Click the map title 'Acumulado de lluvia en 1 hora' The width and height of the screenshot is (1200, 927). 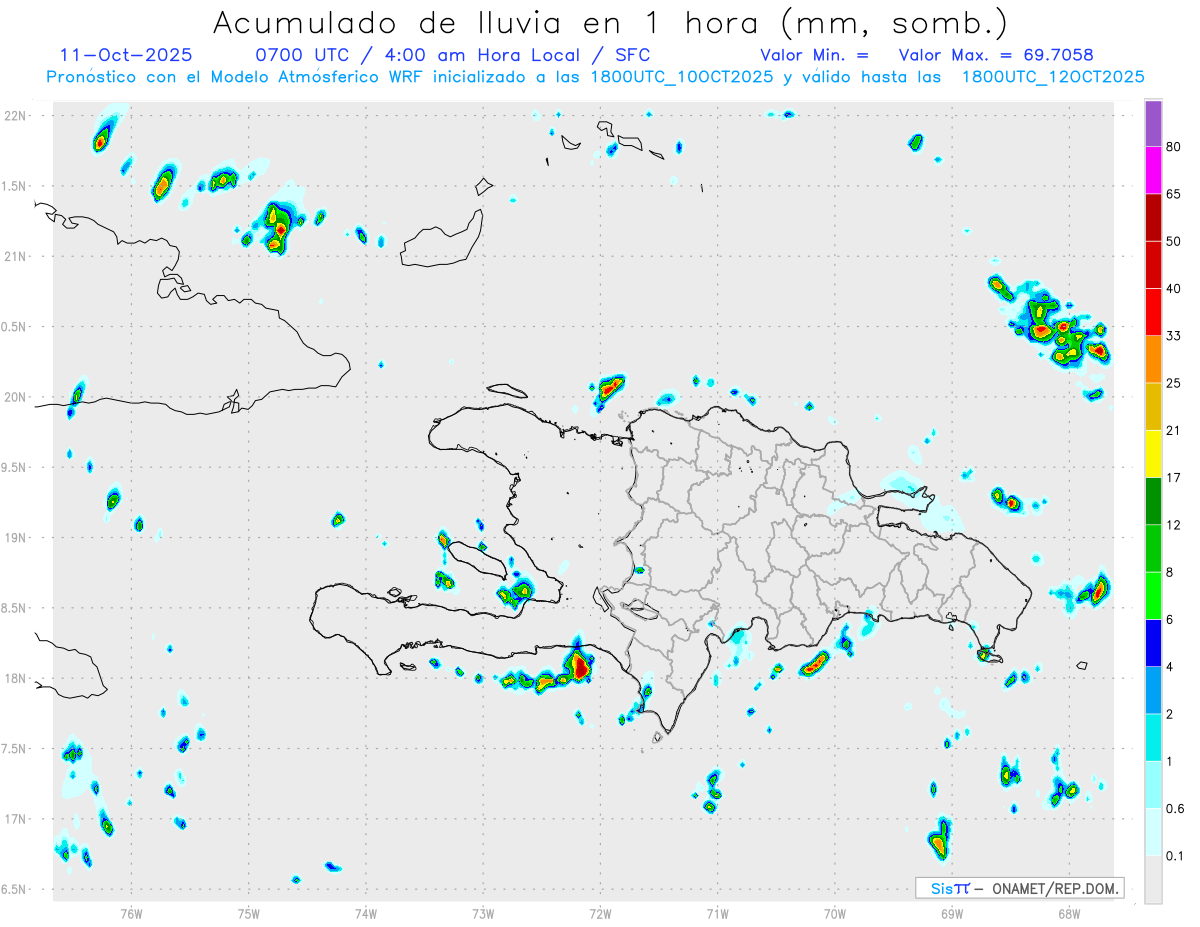click(489, 22)
